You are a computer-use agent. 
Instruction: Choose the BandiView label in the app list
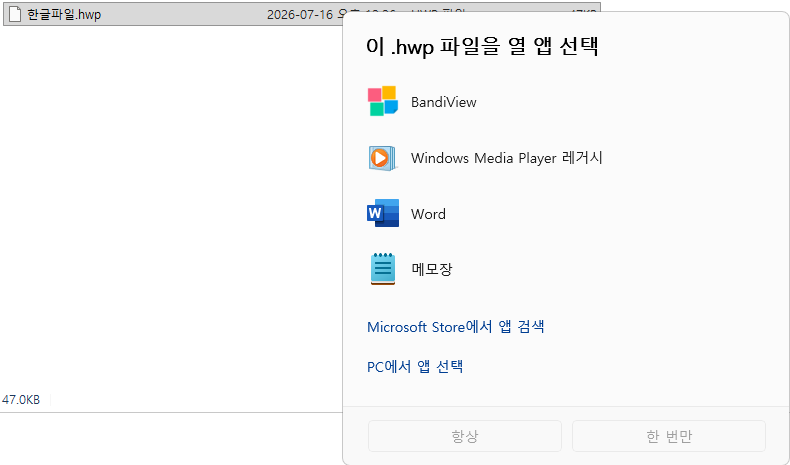pyautogui.click(x=443, y=102)
